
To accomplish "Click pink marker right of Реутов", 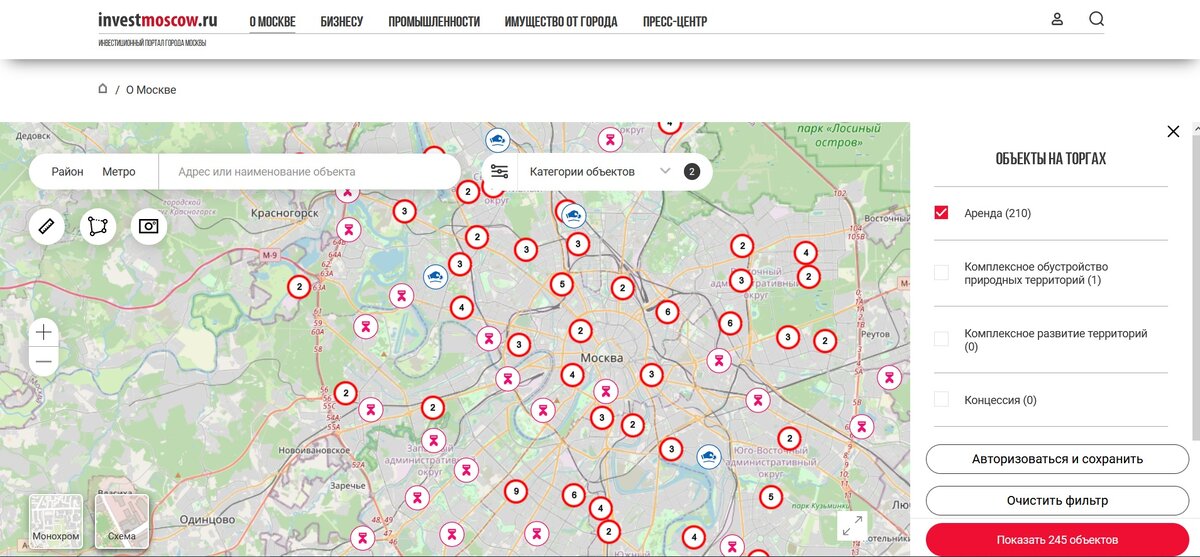I will click(888, 378).
